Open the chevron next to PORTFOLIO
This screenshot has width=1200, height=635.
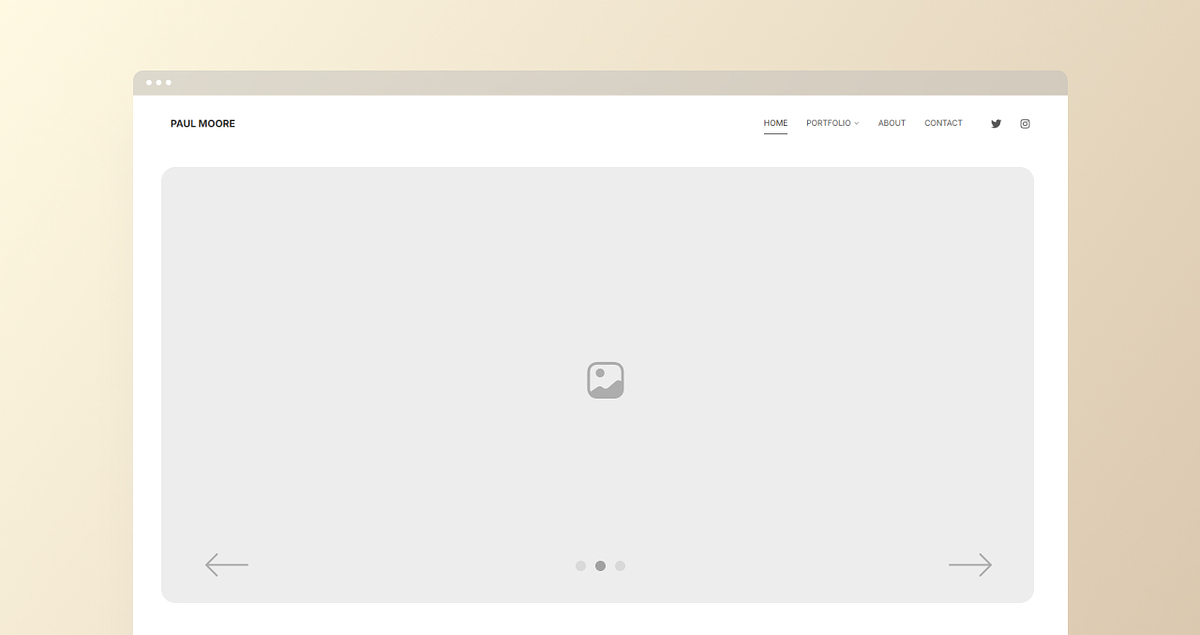[x=858, y=123]
